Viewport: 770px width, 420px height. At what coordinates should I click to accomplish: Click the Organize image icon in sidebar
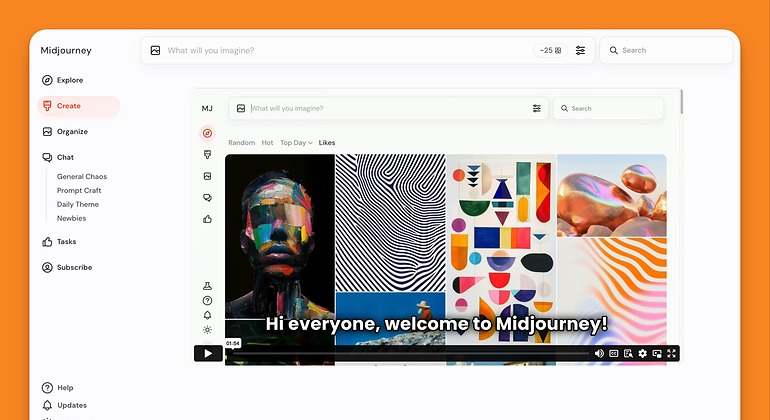[47, 132]
